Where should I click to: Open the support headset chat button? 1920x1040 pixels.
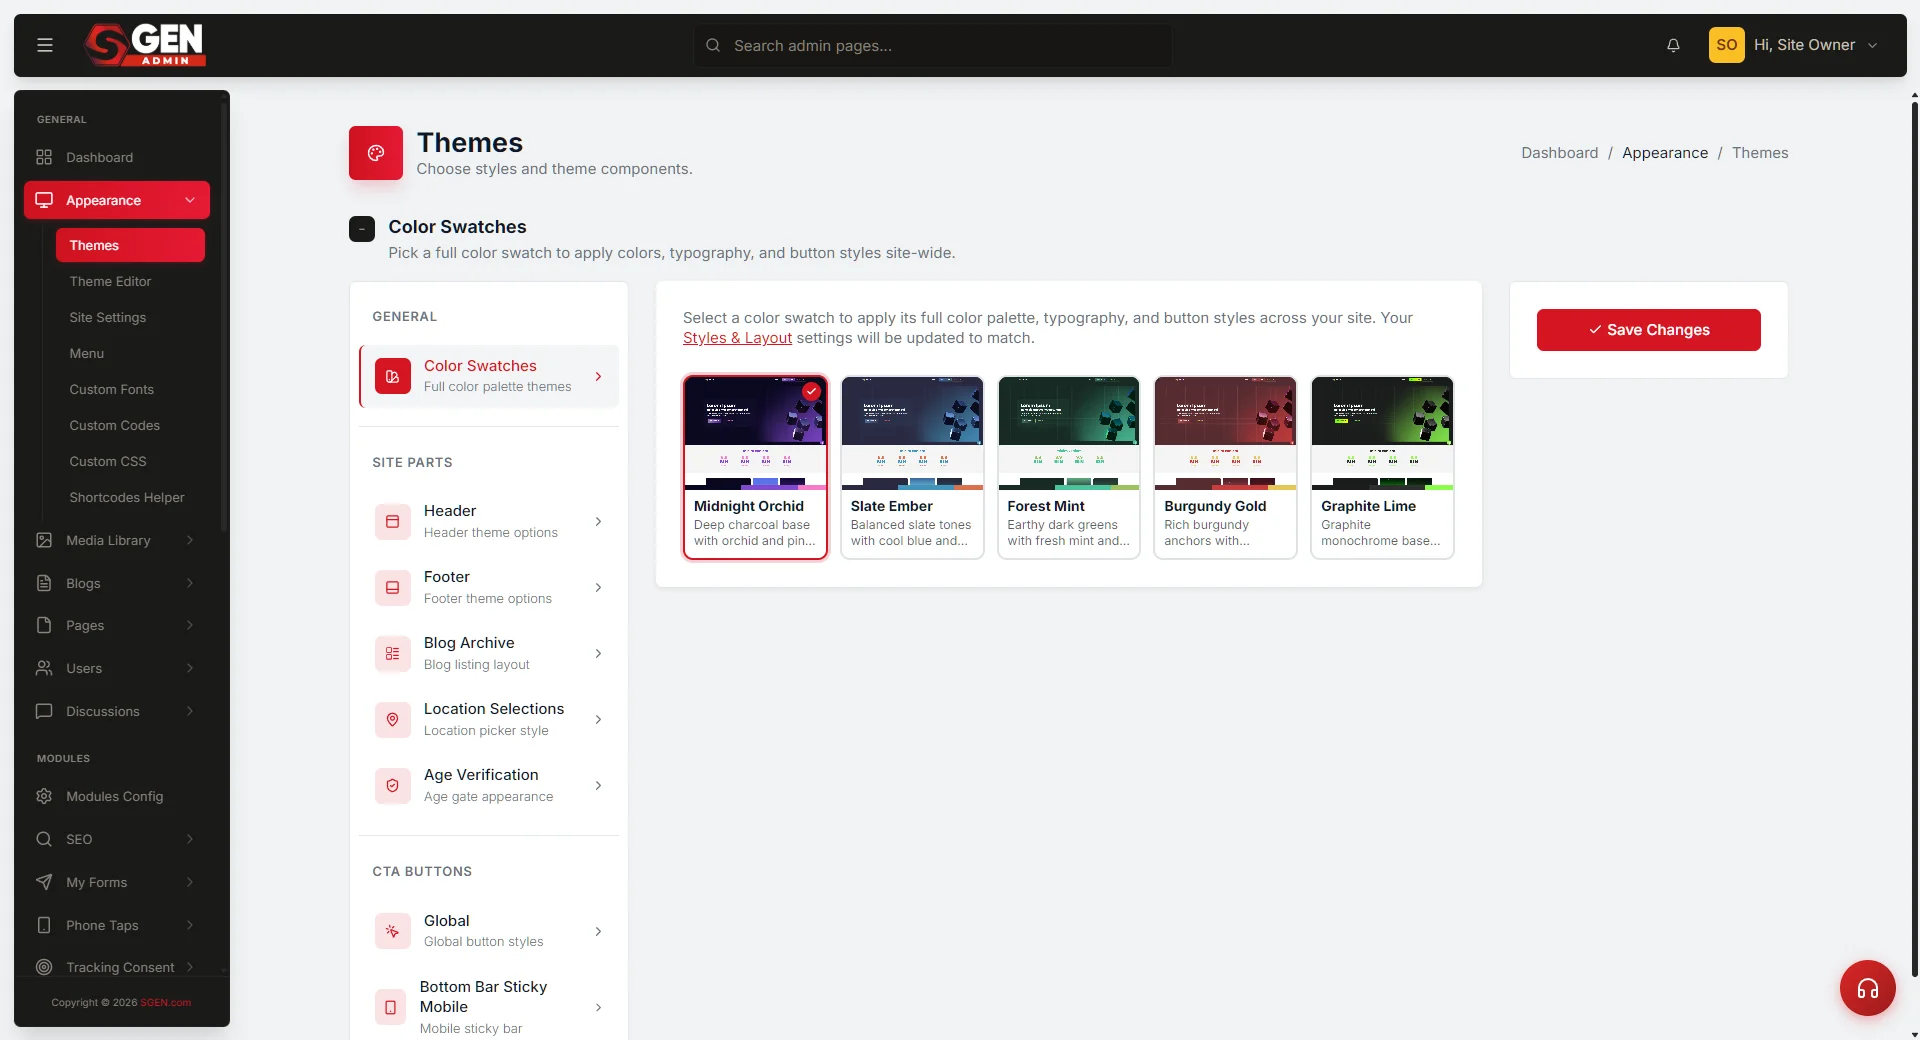click(x=1867, y=988)
